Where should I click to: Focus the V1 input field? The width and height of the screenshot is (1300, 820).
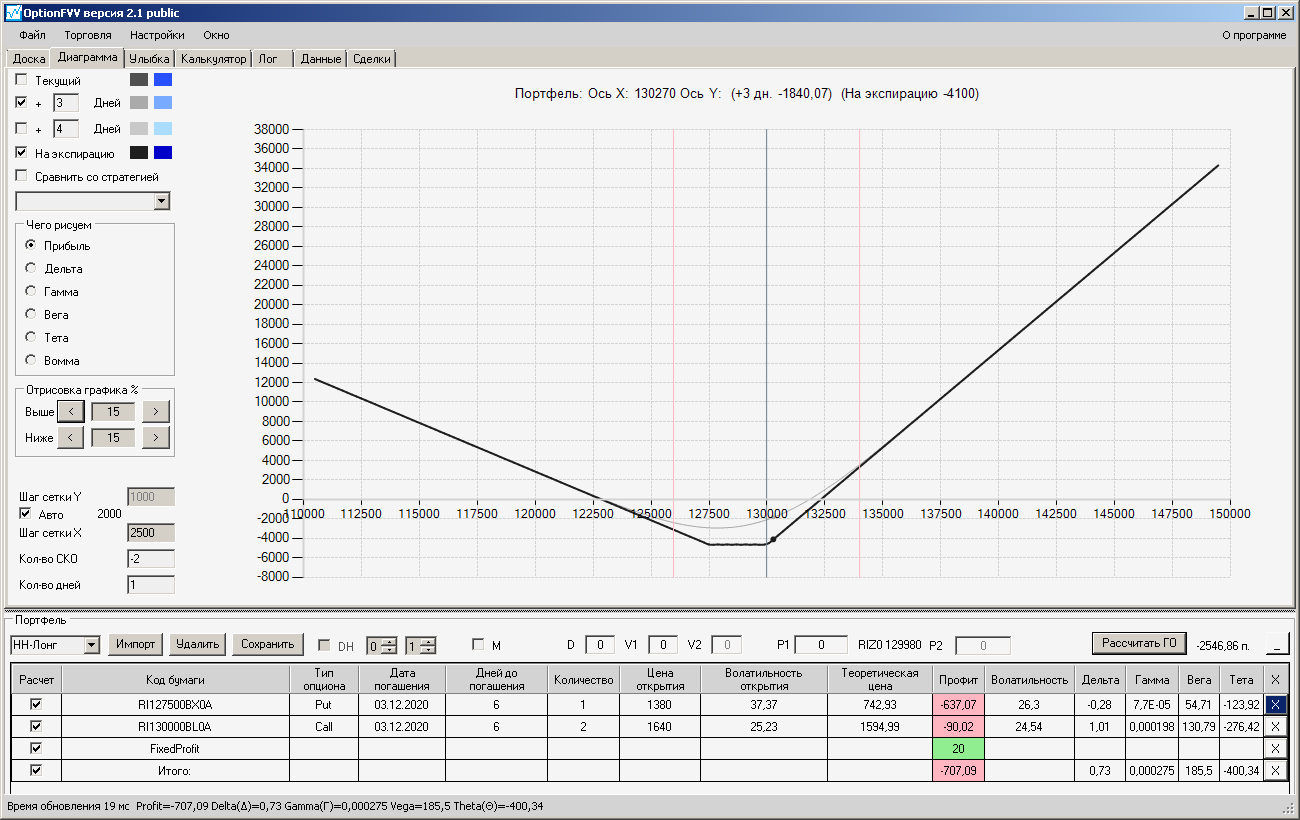(662, 645)
